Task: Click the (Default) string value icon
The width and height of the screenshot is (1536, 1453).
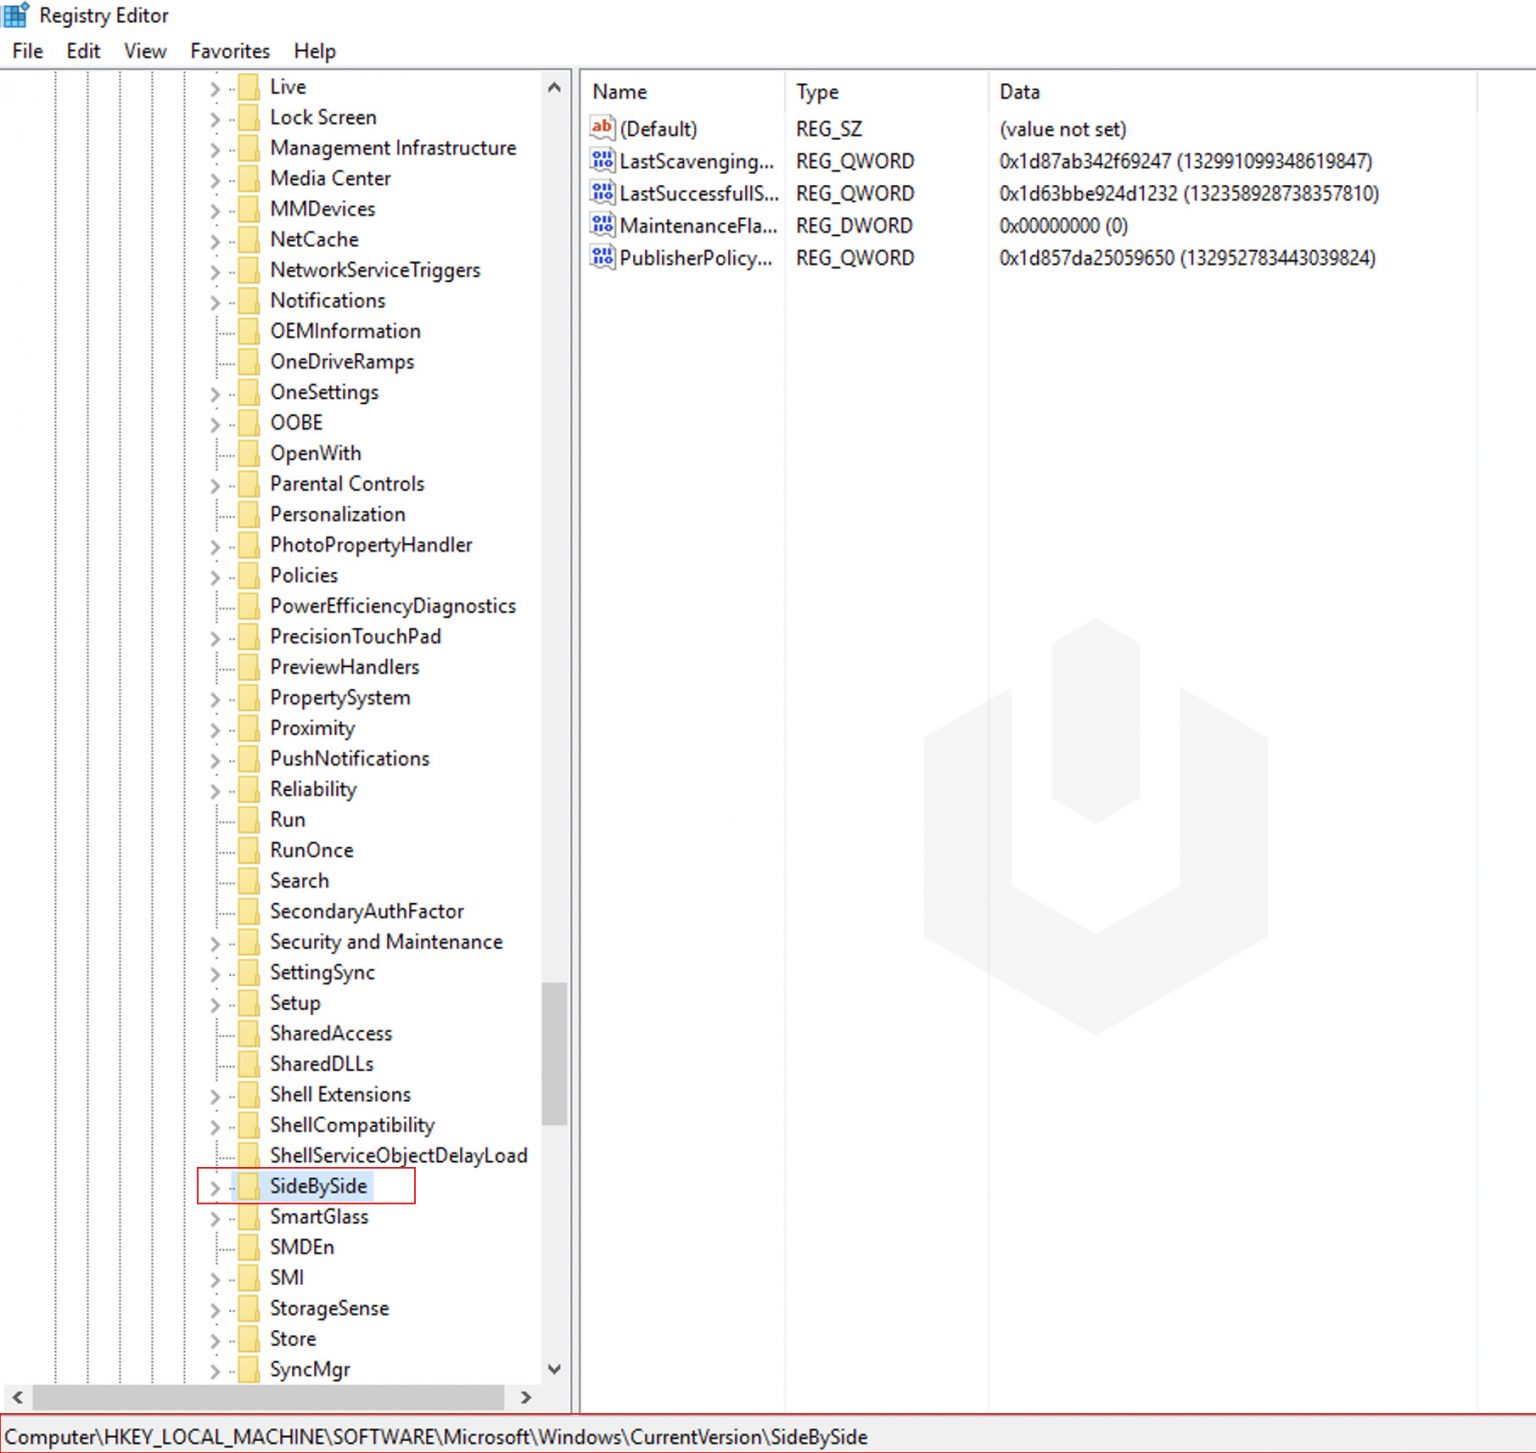Action: (x=602, y=128)
